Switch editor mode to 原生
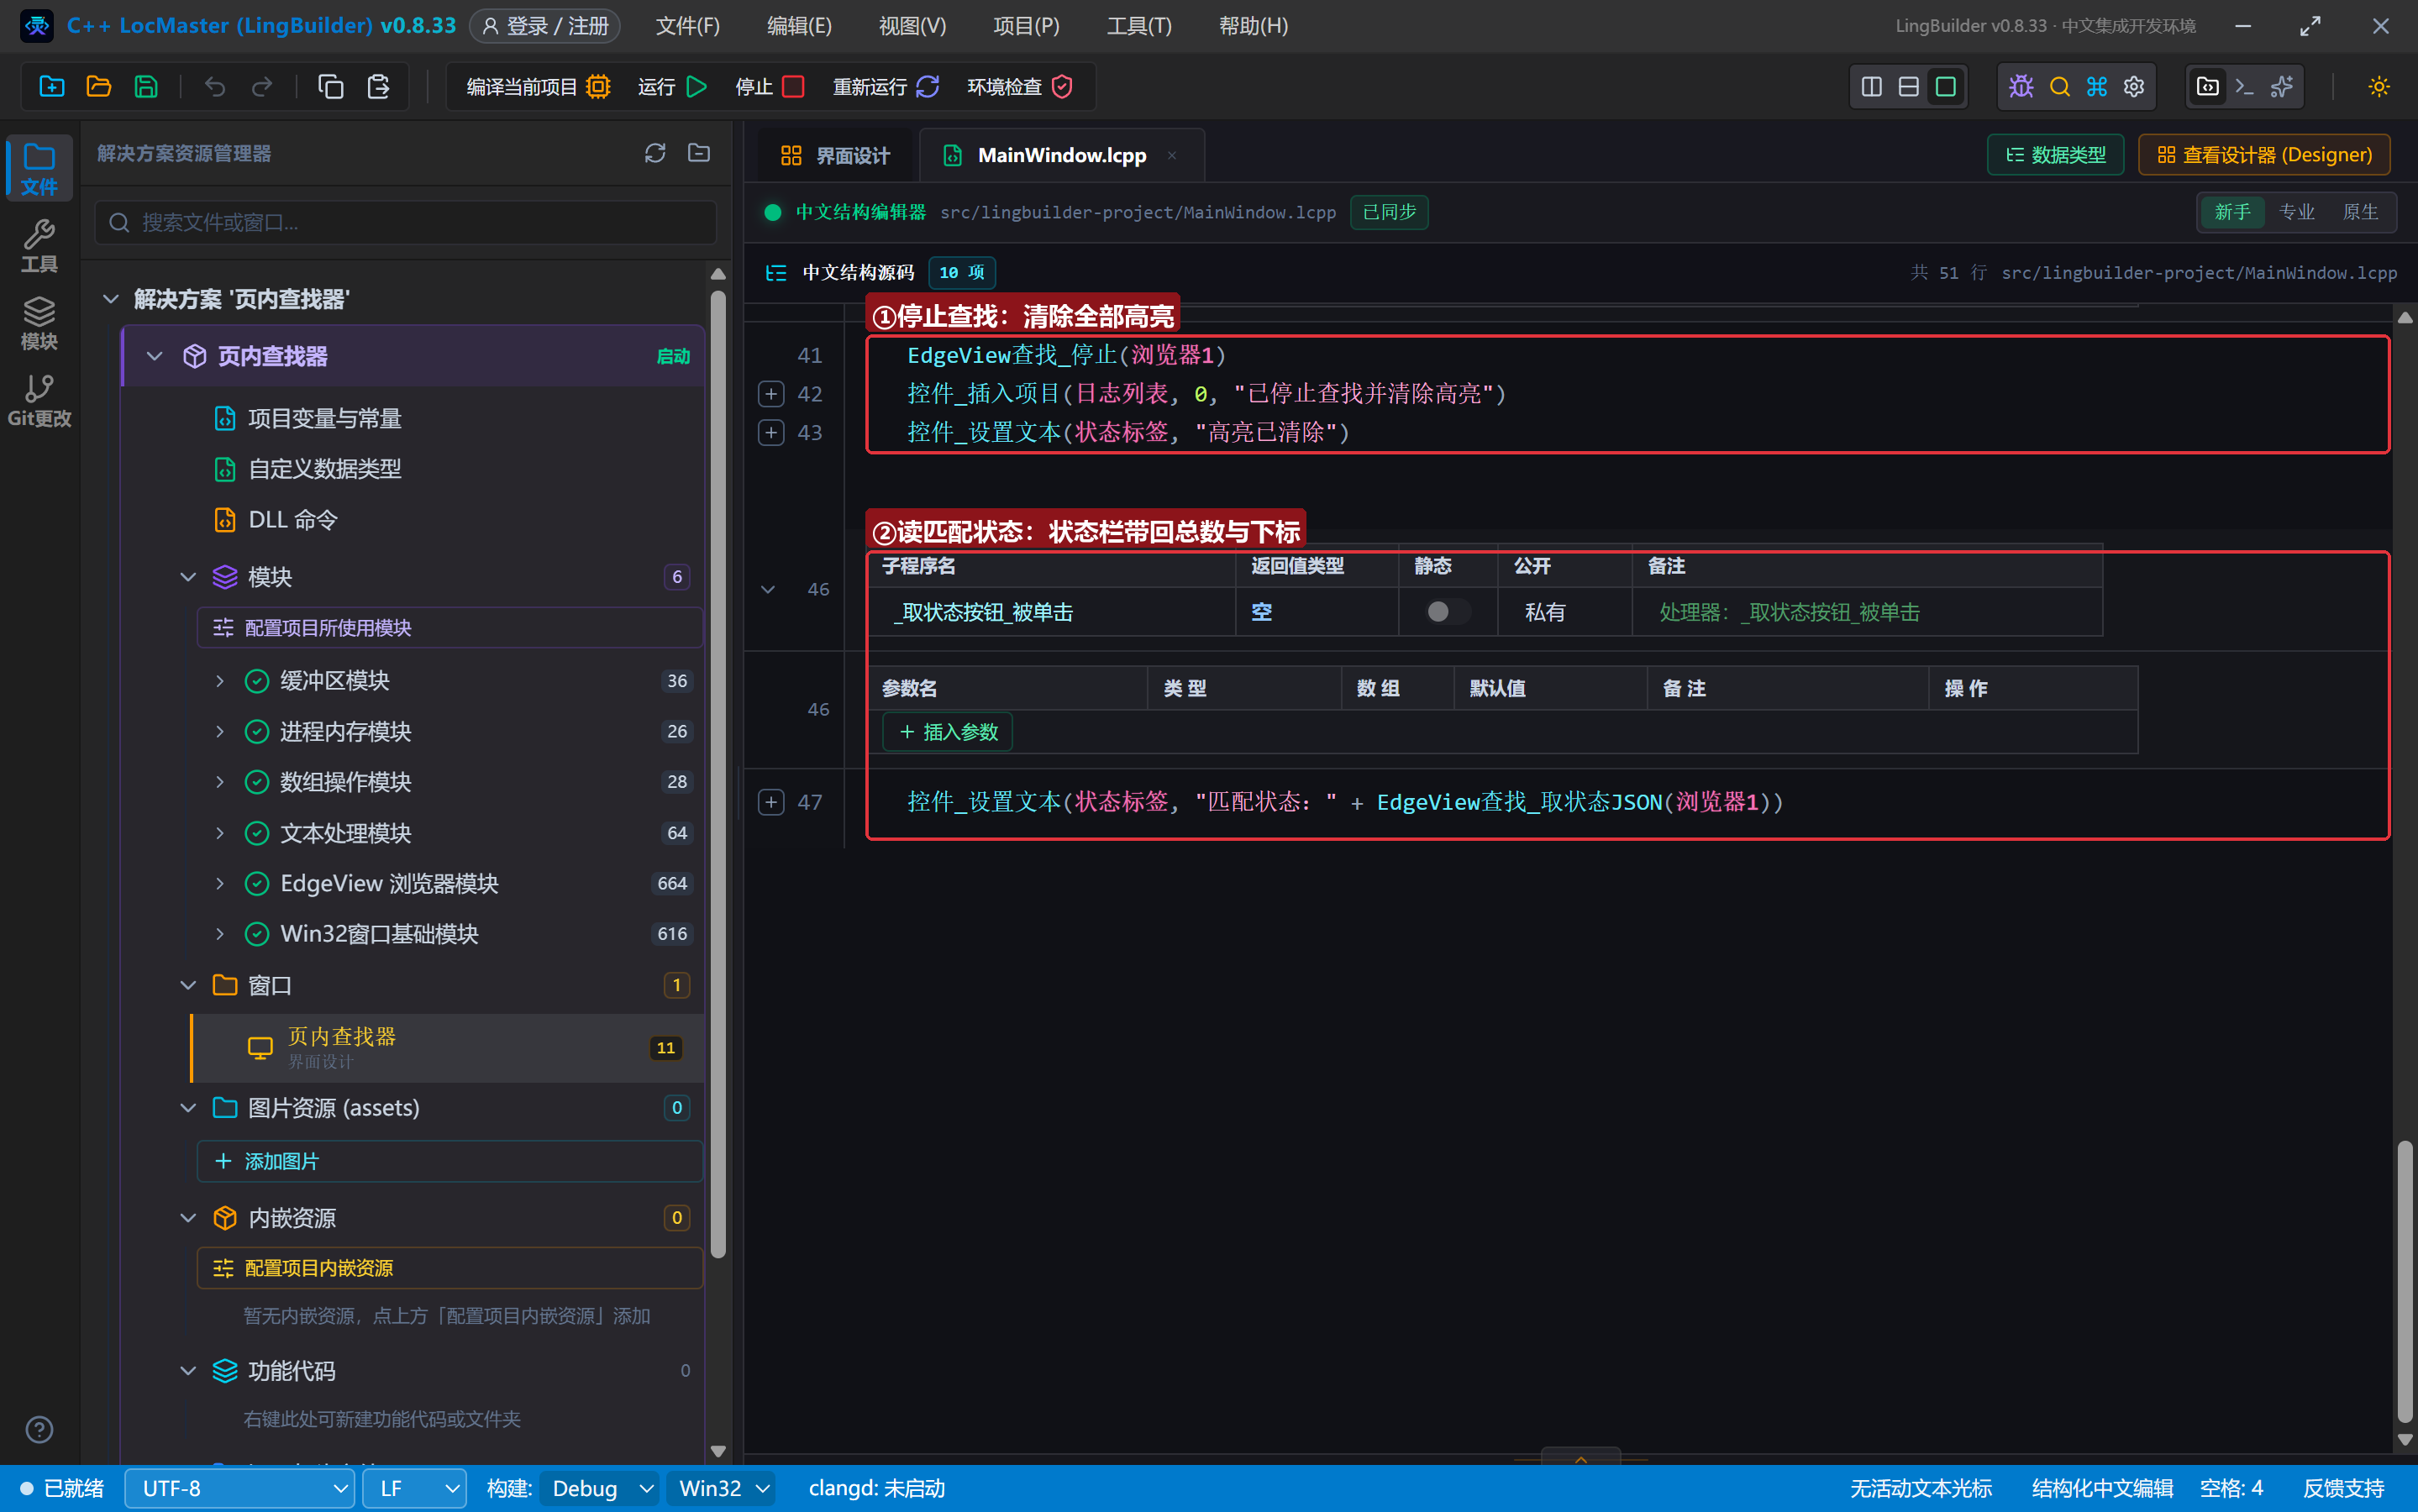Image resolution: width=2418 pixels, height=1512 pixels. [x=2360, y=212]
